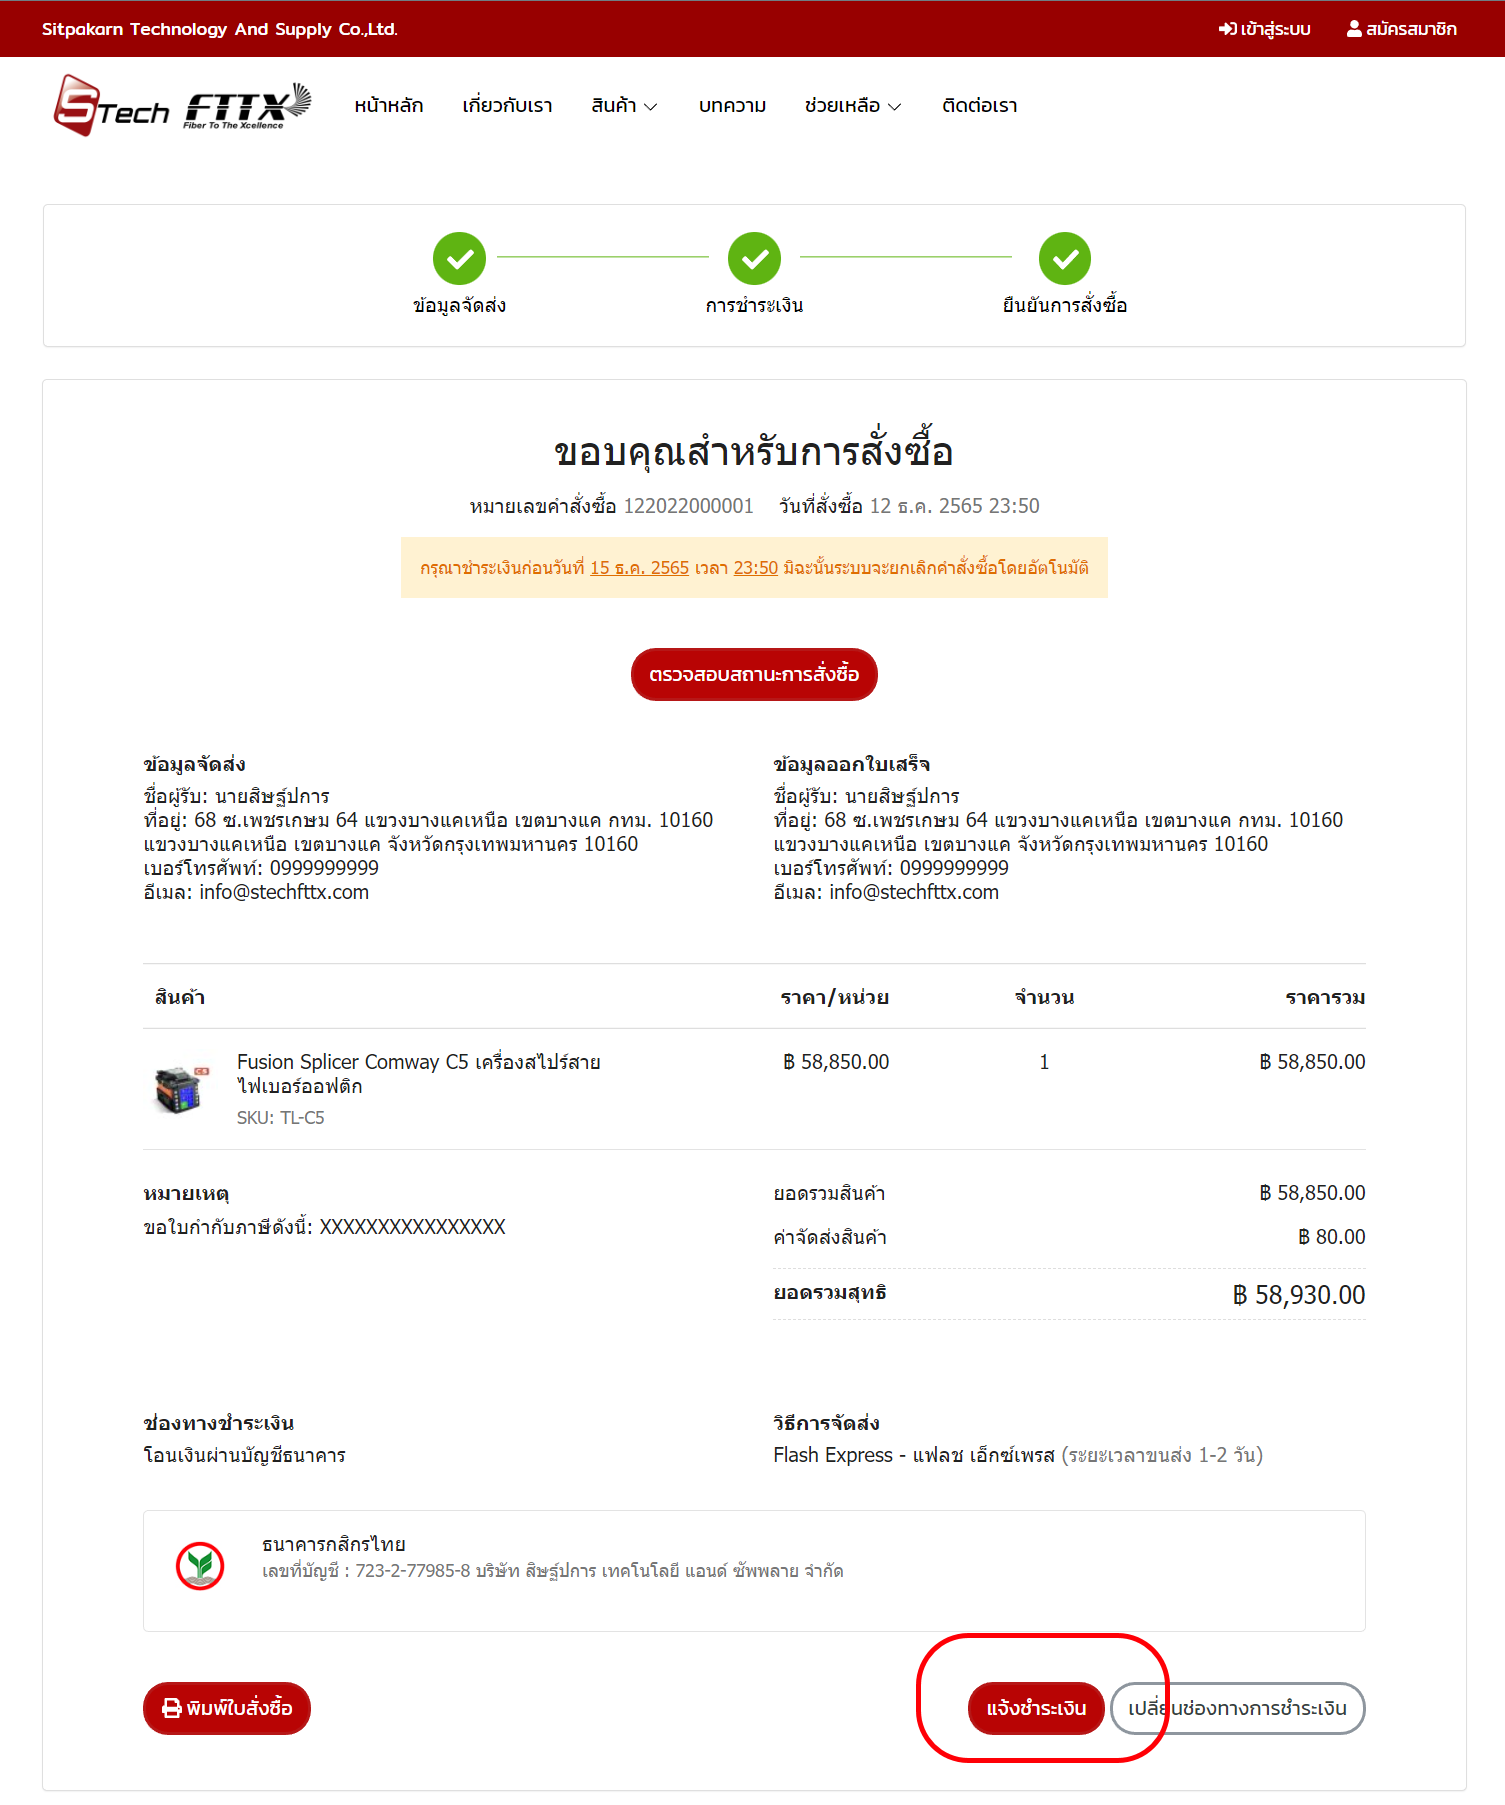Expand the สินค้า products dropdown
The width and height of the screenshot is (1505, 1805).
click(x=624, y=106)
